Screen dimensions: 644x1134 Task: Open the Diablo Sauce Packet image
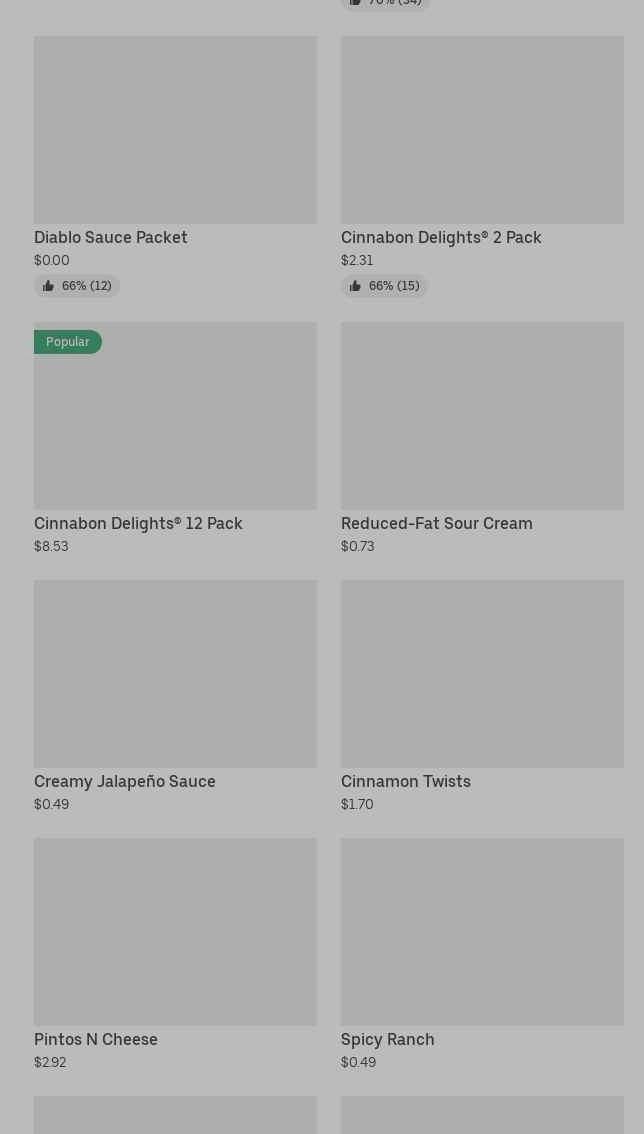pyautogui.click(x=175, y=130)
